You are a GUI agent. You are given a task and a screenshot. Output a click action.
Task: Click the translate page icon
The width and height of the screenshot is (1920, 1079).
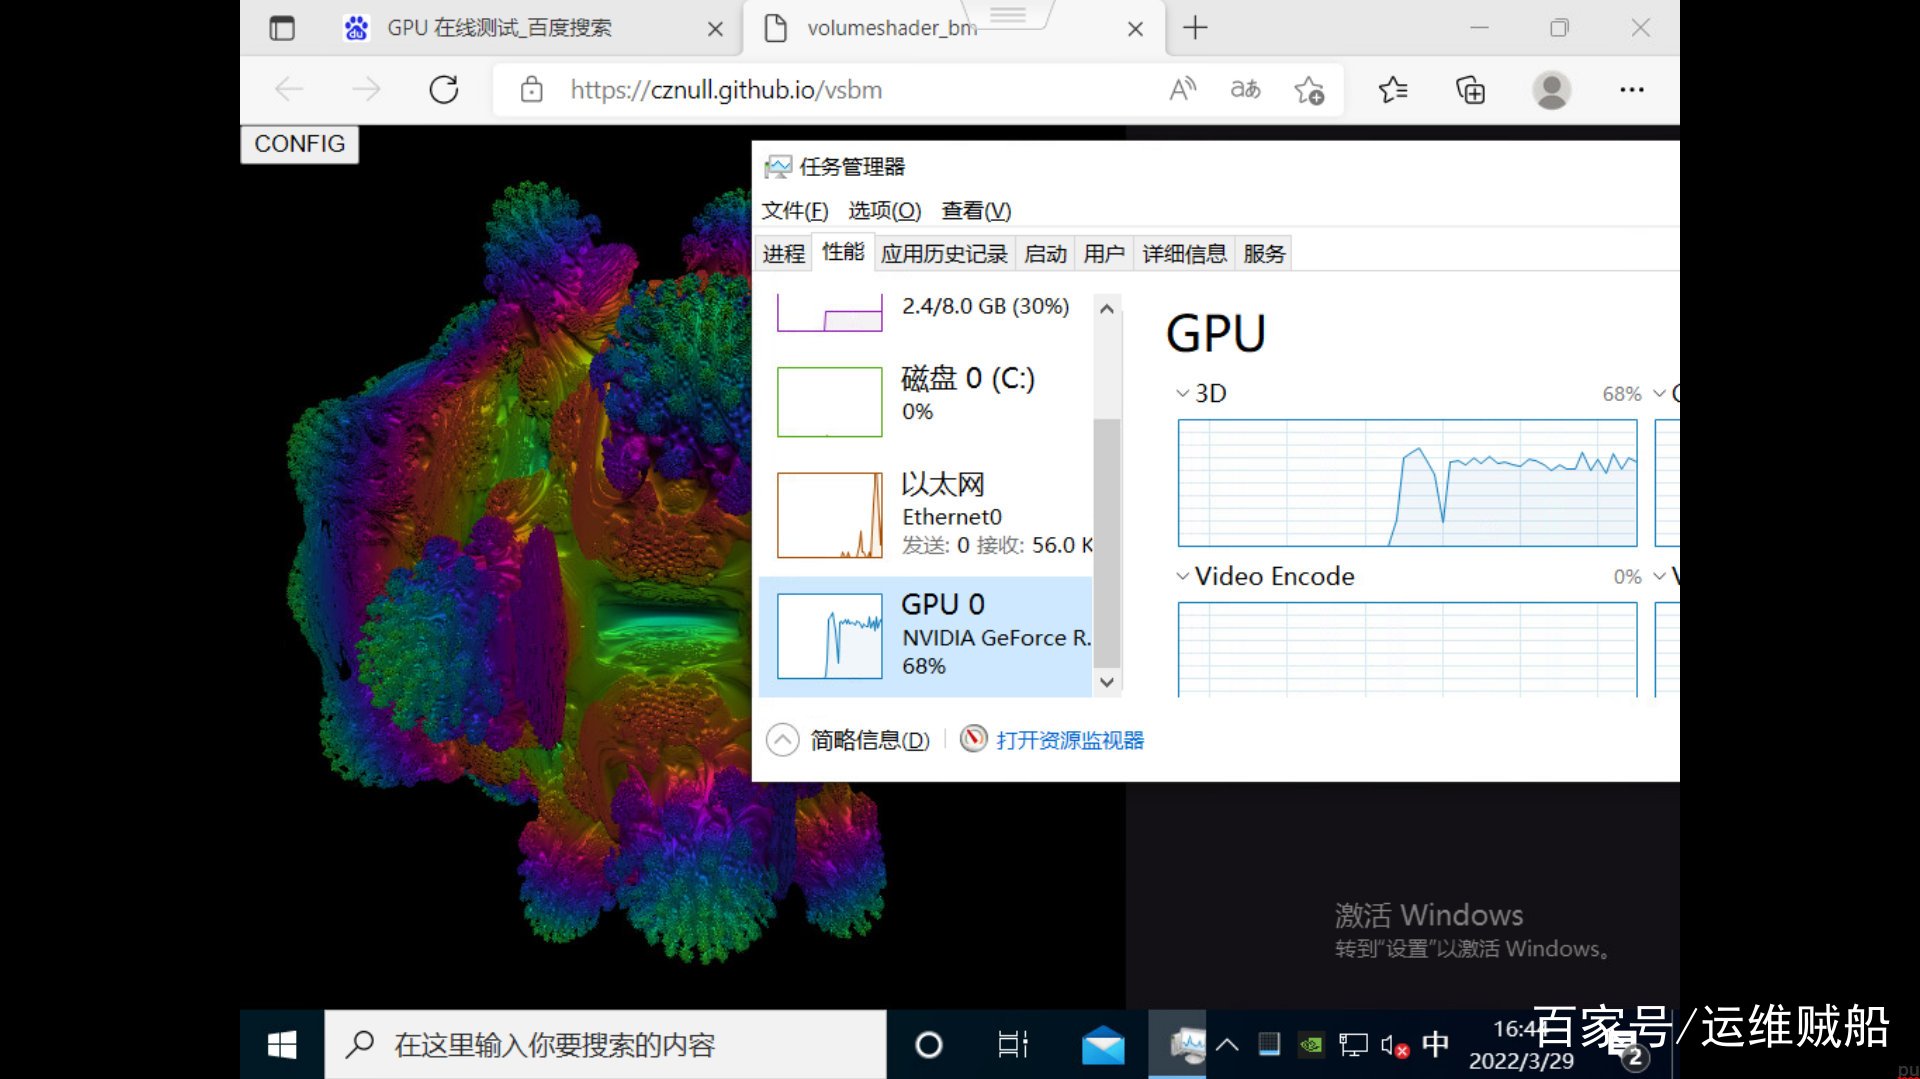pos(1245,90)
